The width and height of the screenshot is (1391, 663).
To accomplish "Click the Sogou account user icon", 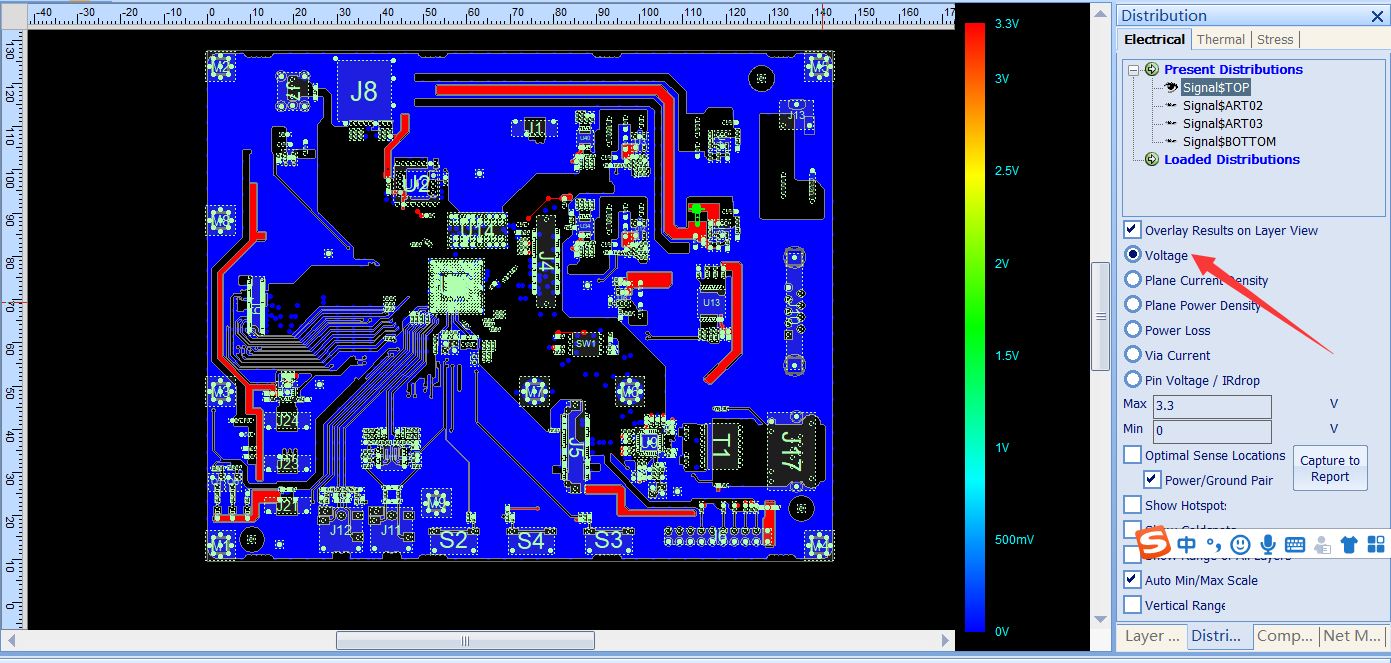I will click(1322, 545).
